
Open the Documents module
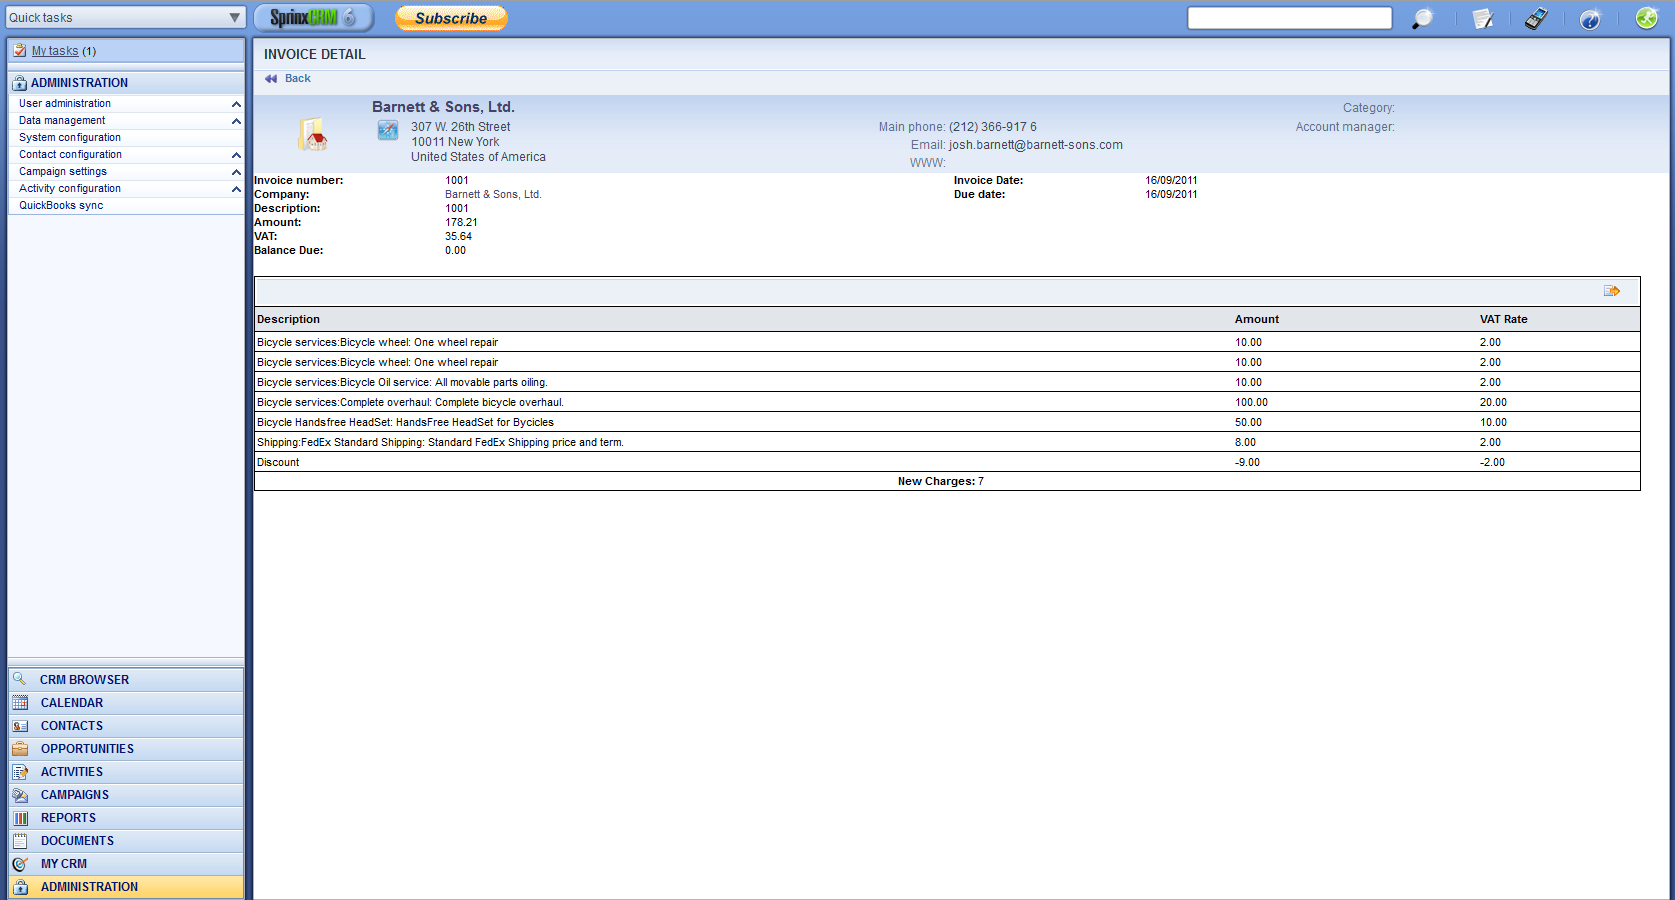pos(126,841)
